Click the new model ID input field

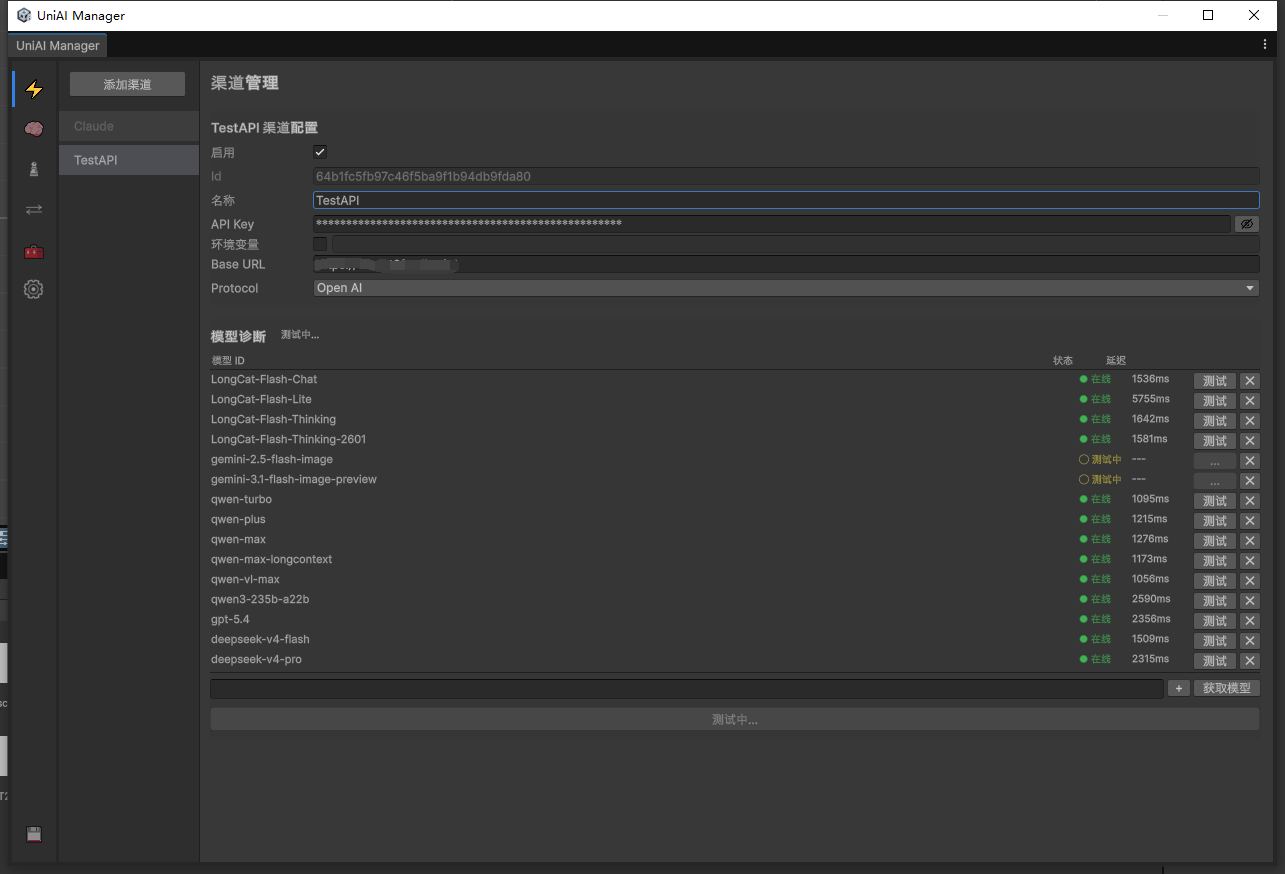[687, 688]
